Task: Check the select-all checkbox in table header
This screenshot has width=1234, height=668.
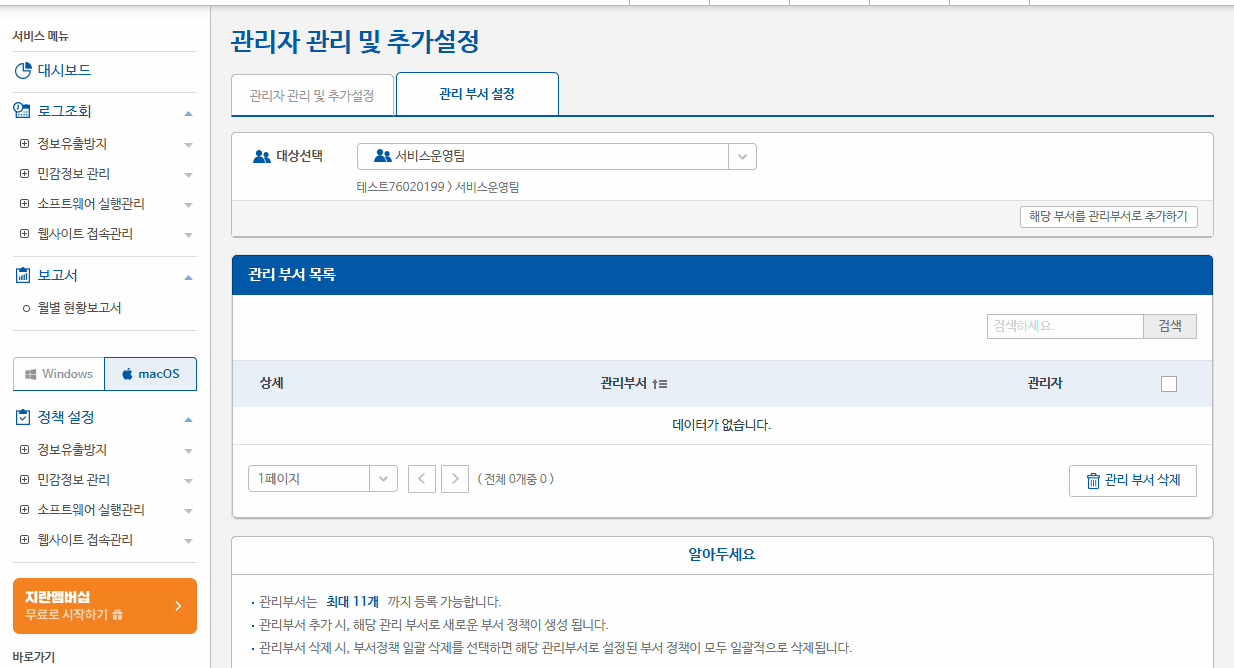Action: tap(1169, 383)
